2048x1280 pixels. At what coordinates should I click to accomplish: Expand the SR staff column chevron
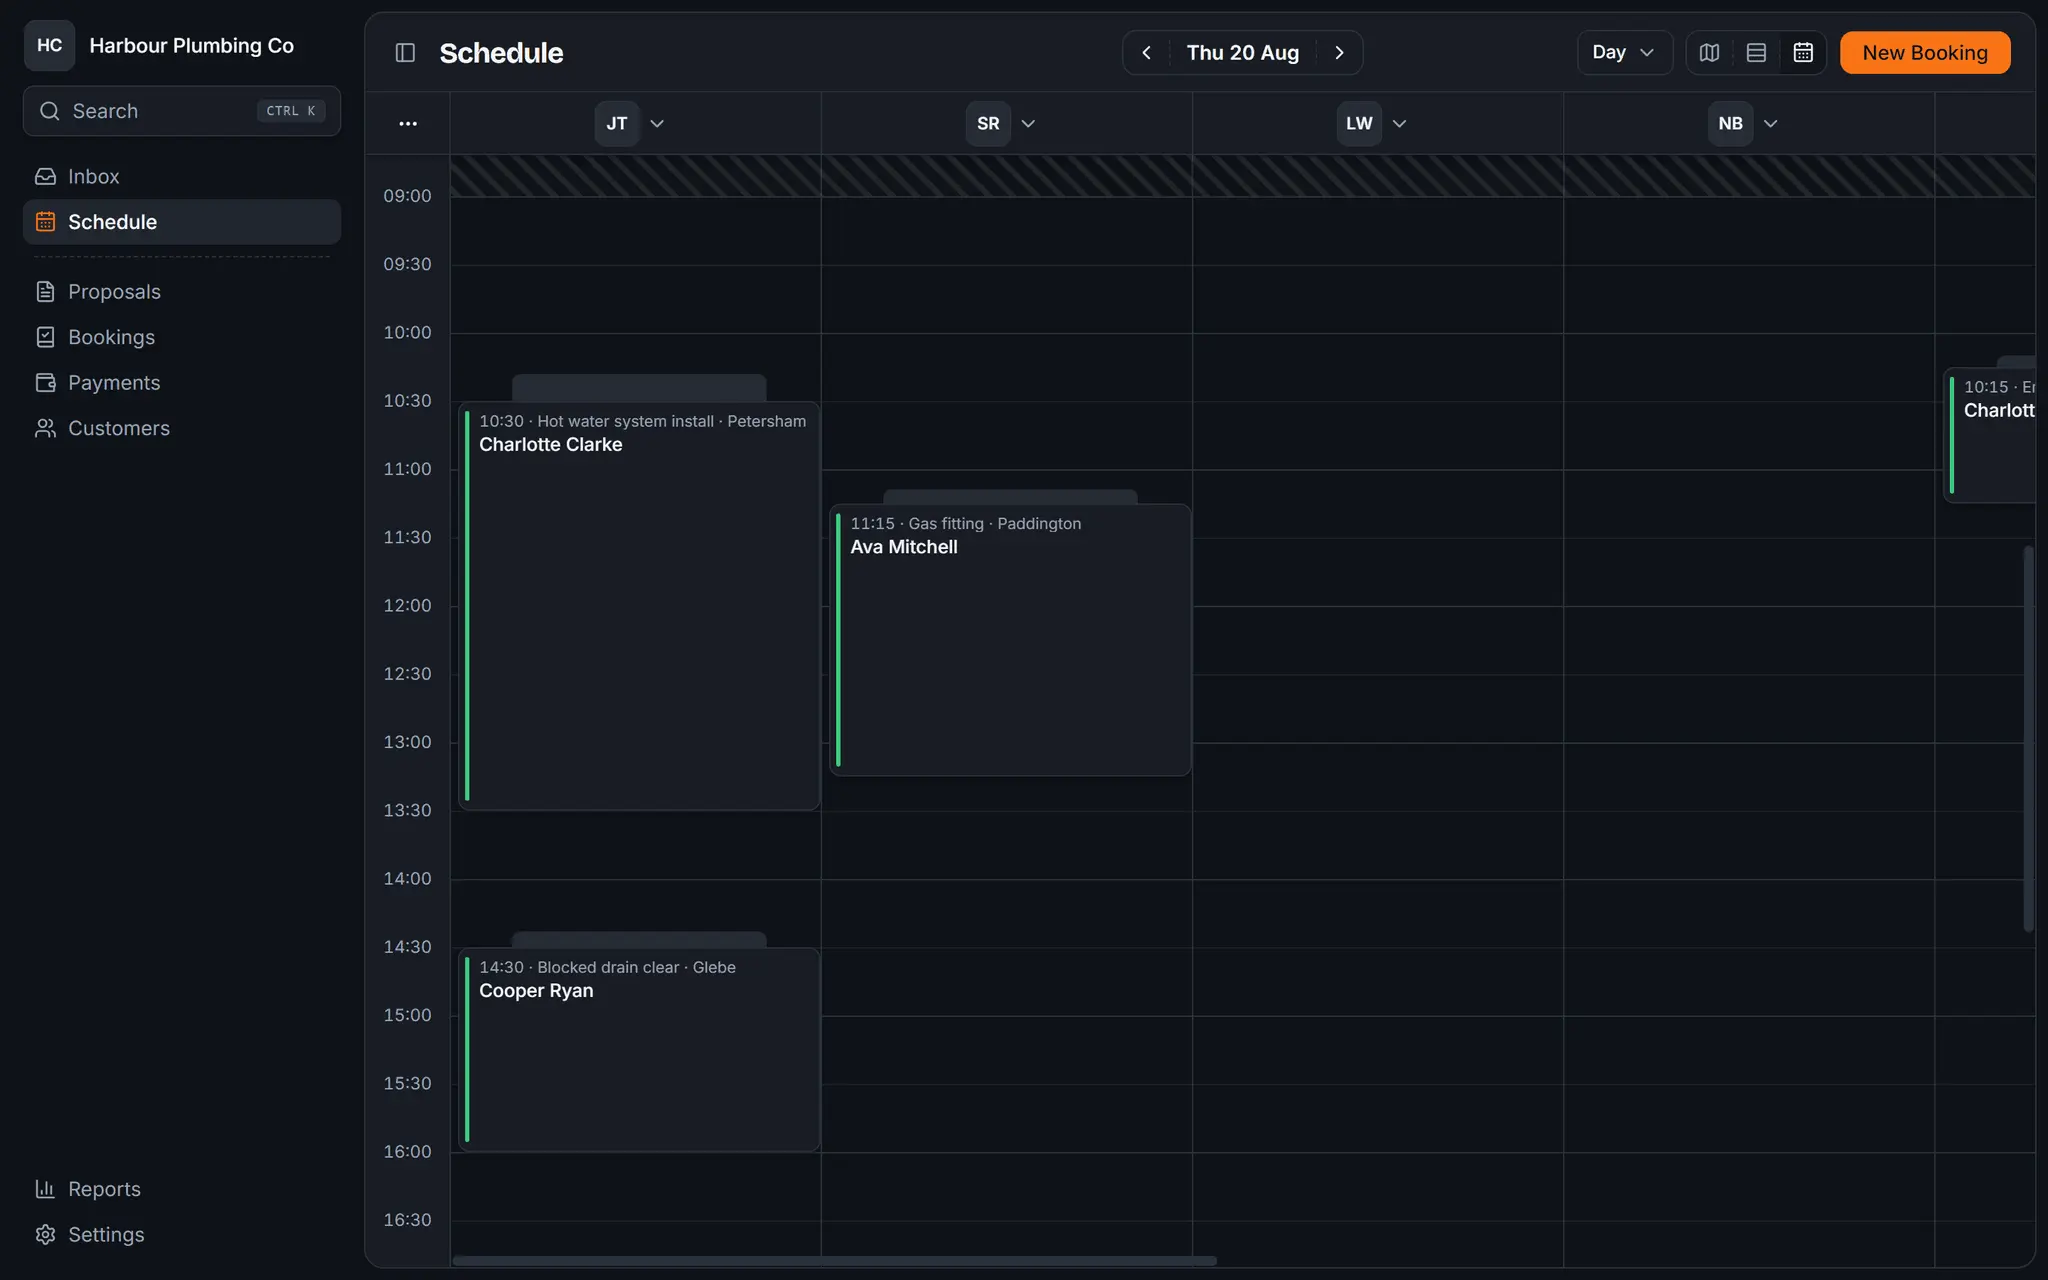(1028, 124)
